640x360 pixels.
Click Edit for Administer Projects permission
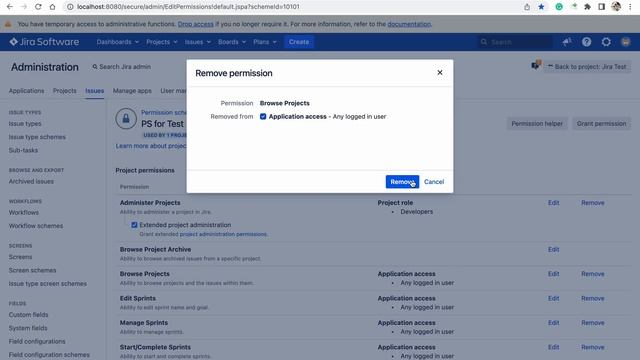click(553, 202)
